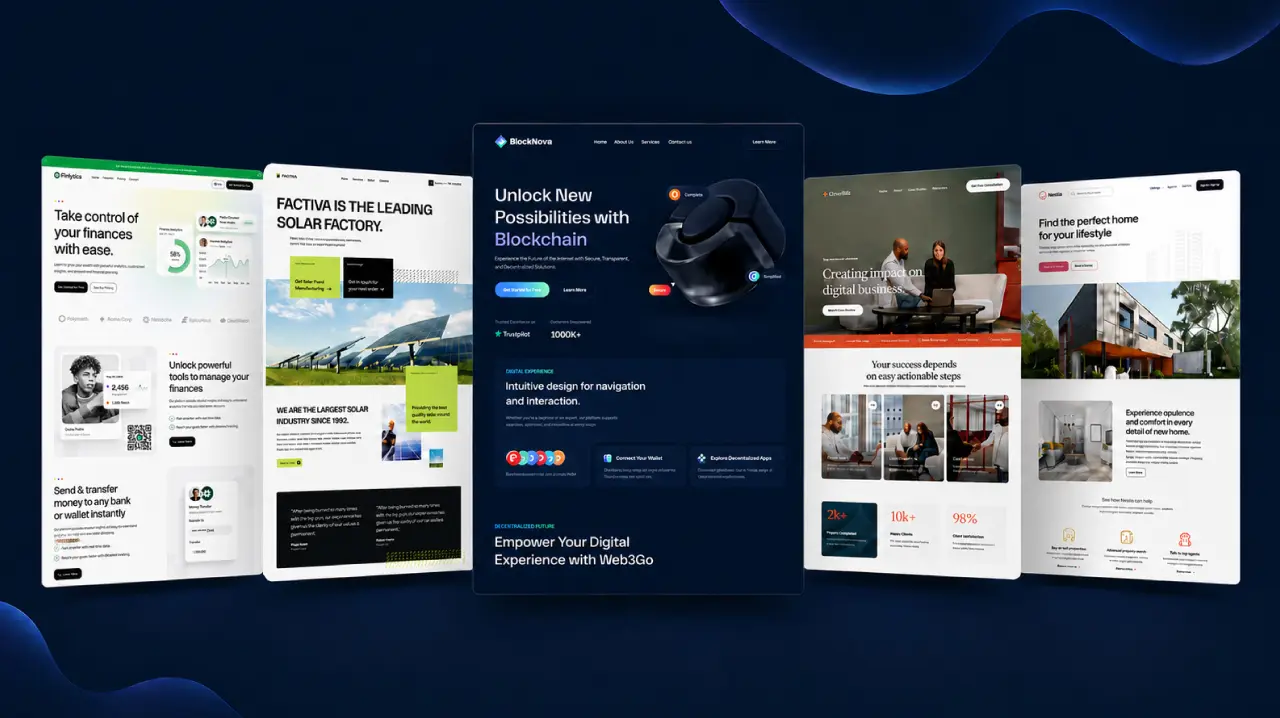Click the black Get in touch card on Factiva
The height and width of the screenshot is (718, 1280).
pyautogui.click(x=368, y=278)
